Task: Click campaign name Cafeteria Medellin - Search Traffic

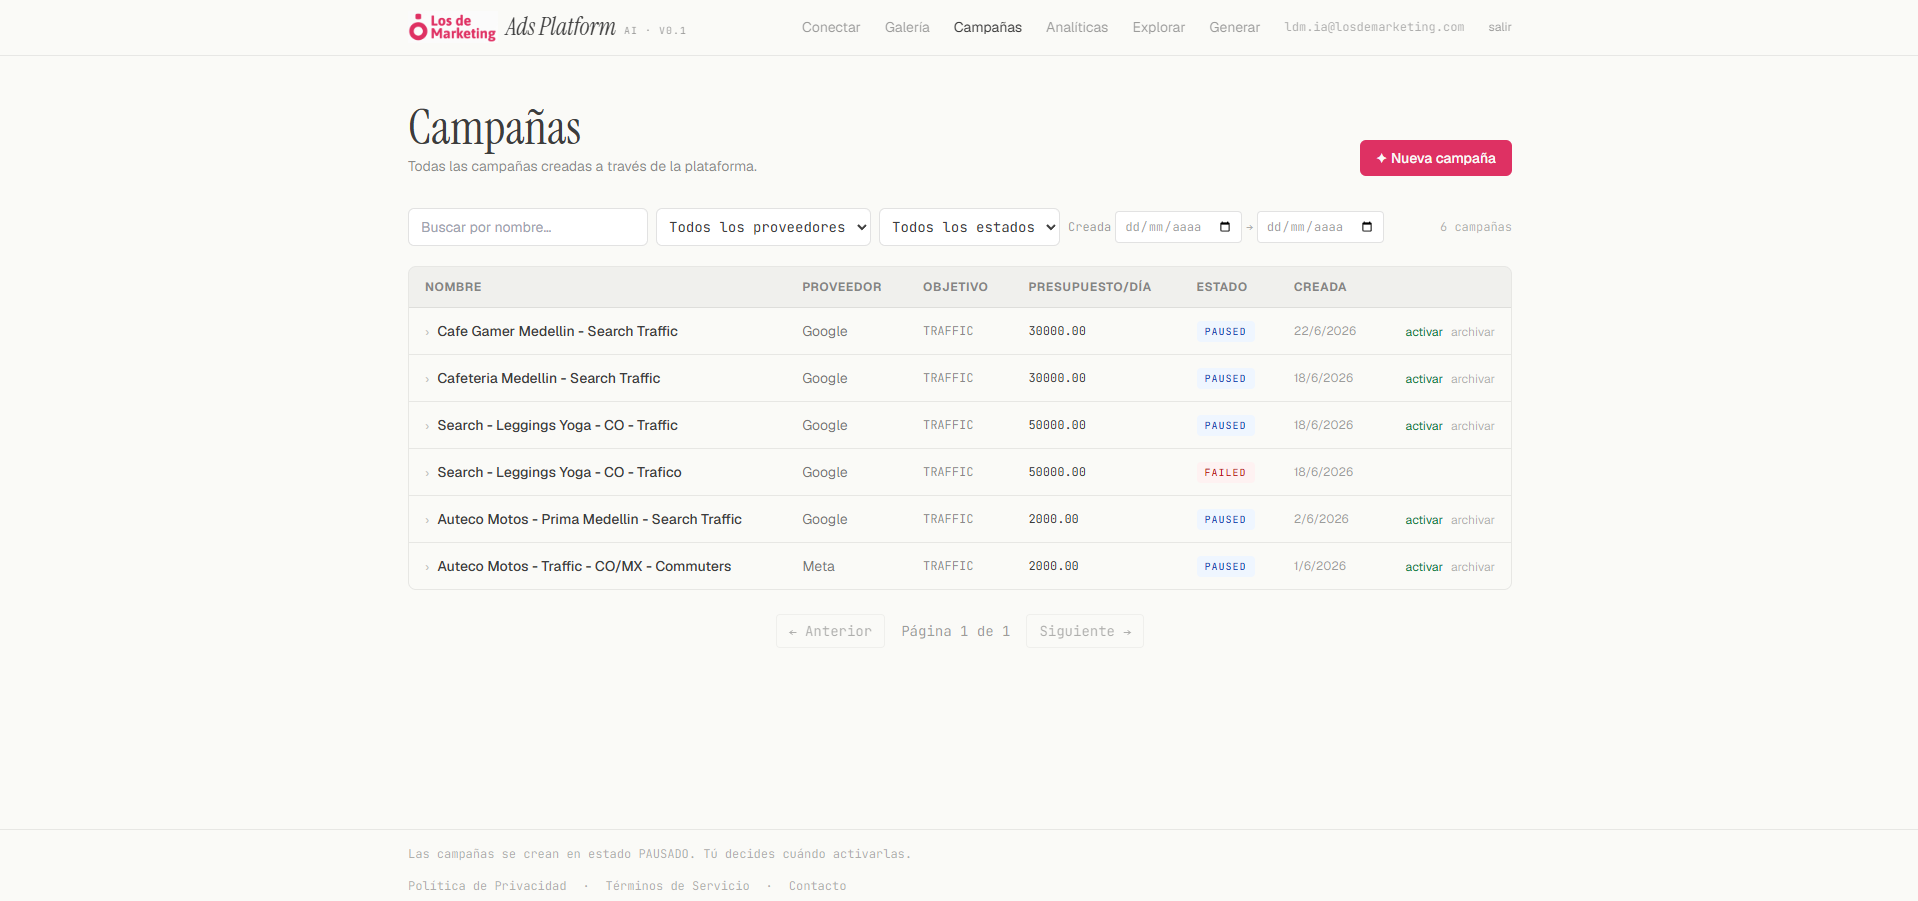Action: (549, 378)
